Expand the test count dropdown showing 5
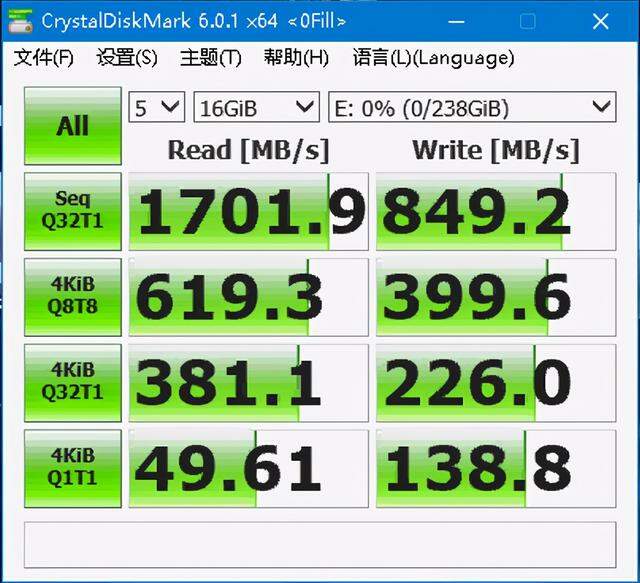Screen dimensions: 640x583 click(157, 107)
